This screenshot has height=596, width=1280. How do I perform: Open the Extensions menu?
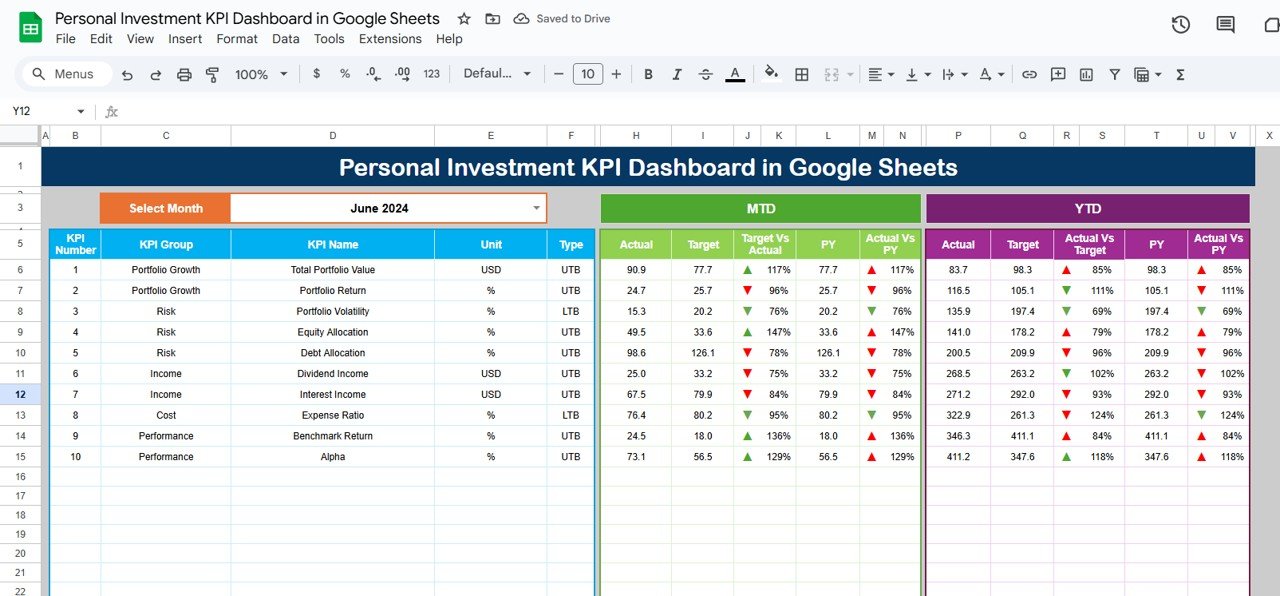390,39
